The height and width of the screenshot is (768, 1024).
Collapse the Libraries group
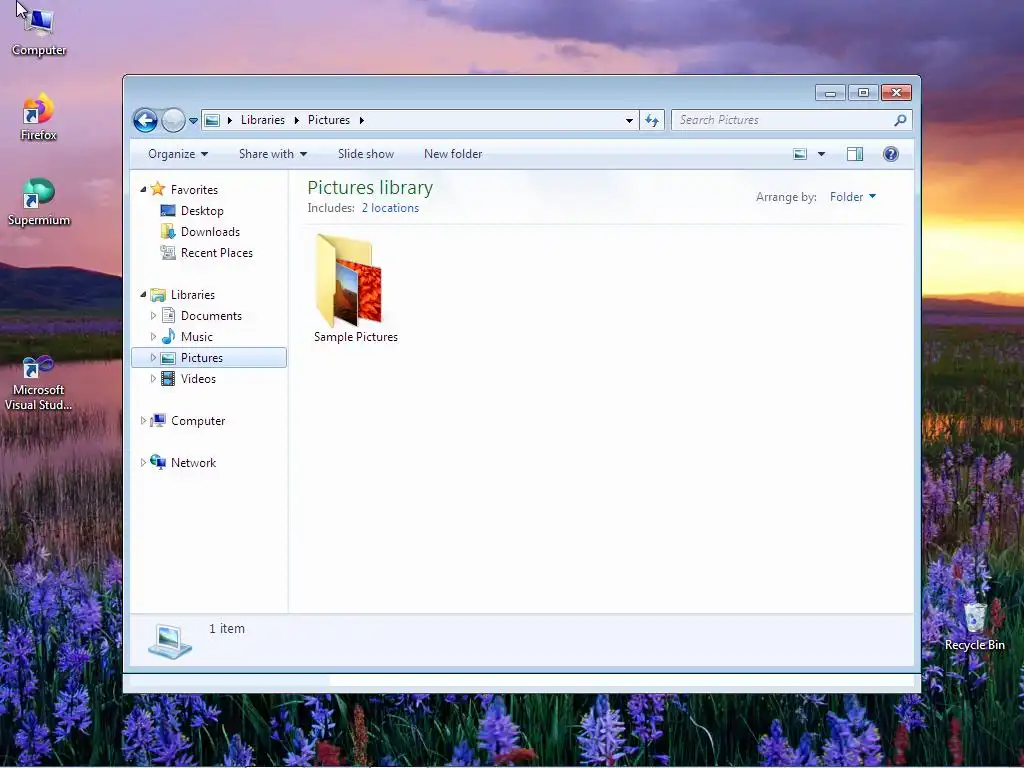[143, 295]
